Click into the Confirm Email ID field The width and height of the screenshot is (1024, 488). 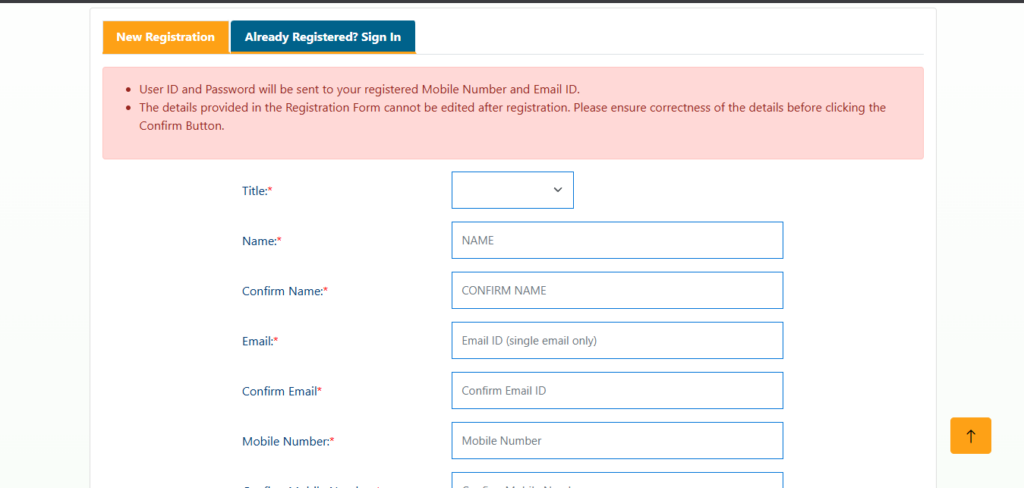coord(617,390)
